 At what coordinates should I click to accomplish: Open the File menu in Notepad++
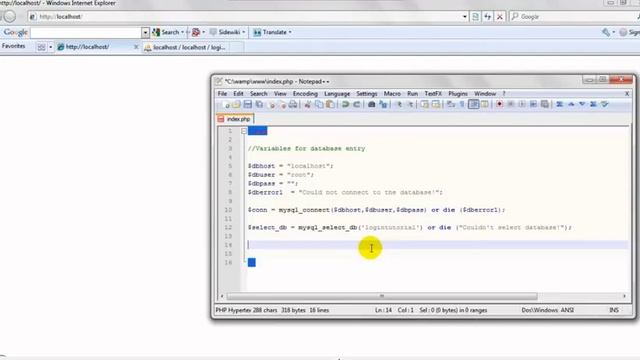click(222, 93)
